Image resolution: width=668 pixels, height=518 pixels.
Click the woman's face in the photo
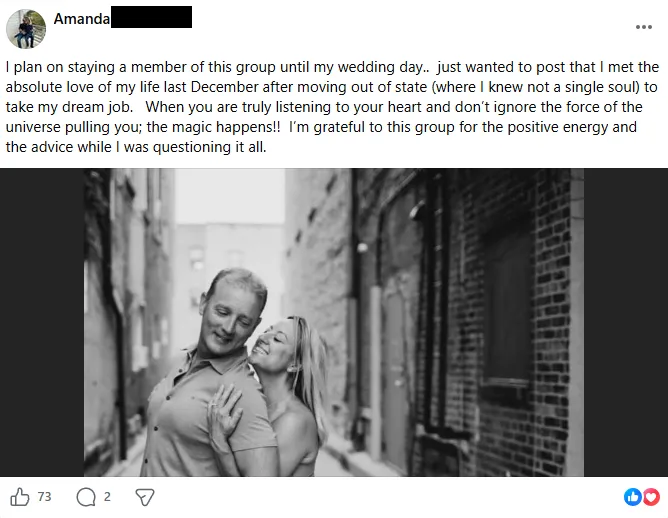click(276, 341)
